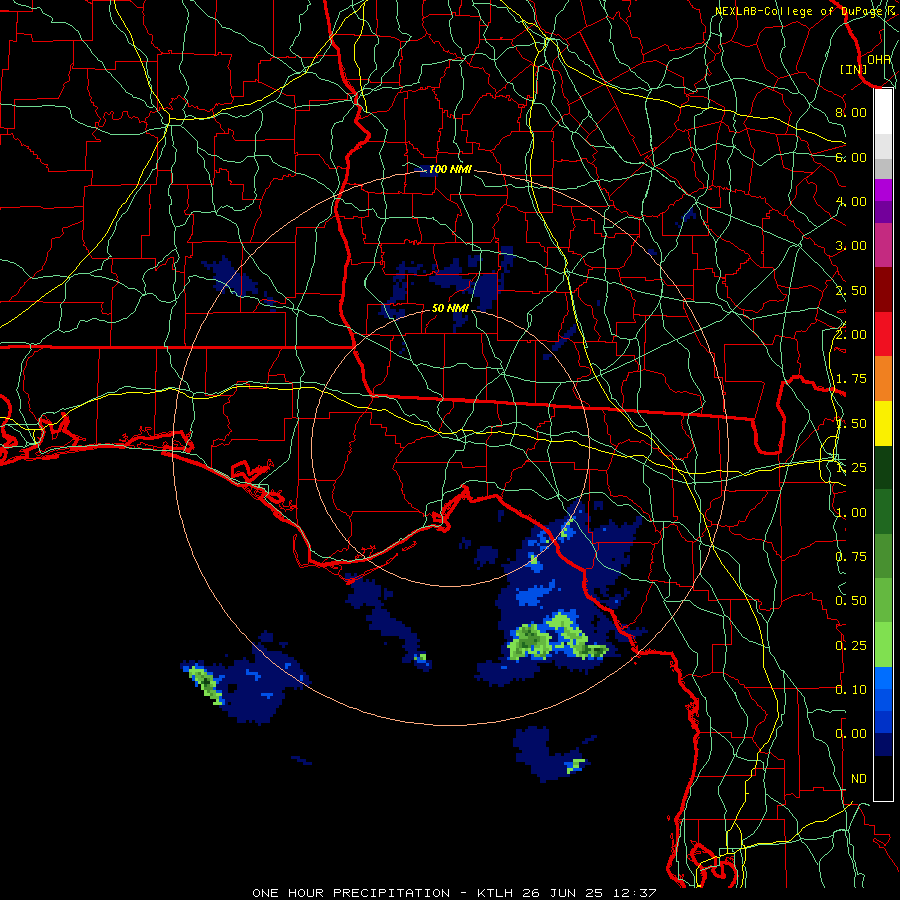The width and height of the screenshot is (900, 900).
Task: Click the "8.00" legend value
Action: [x=851, y=112]
